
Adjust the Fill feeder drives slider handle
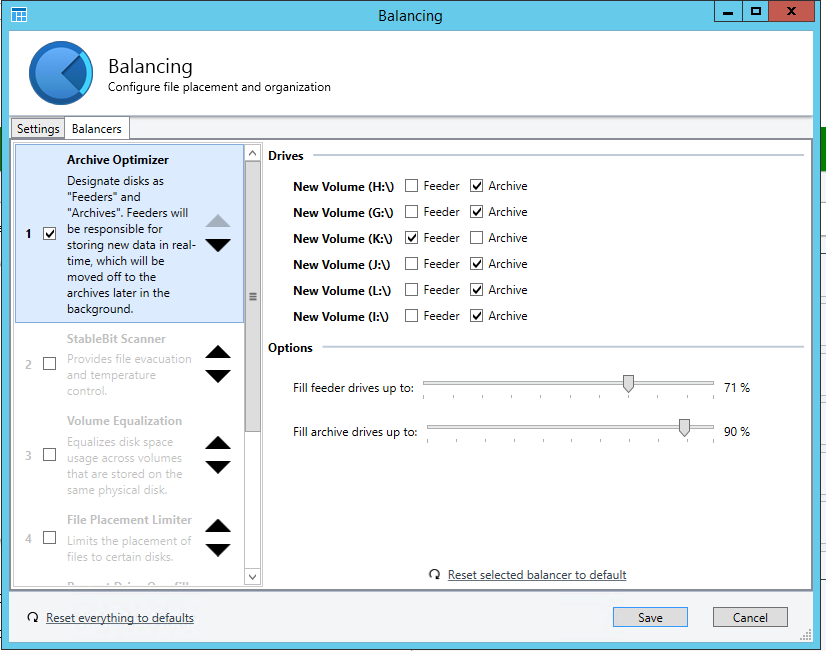[628, 383]
